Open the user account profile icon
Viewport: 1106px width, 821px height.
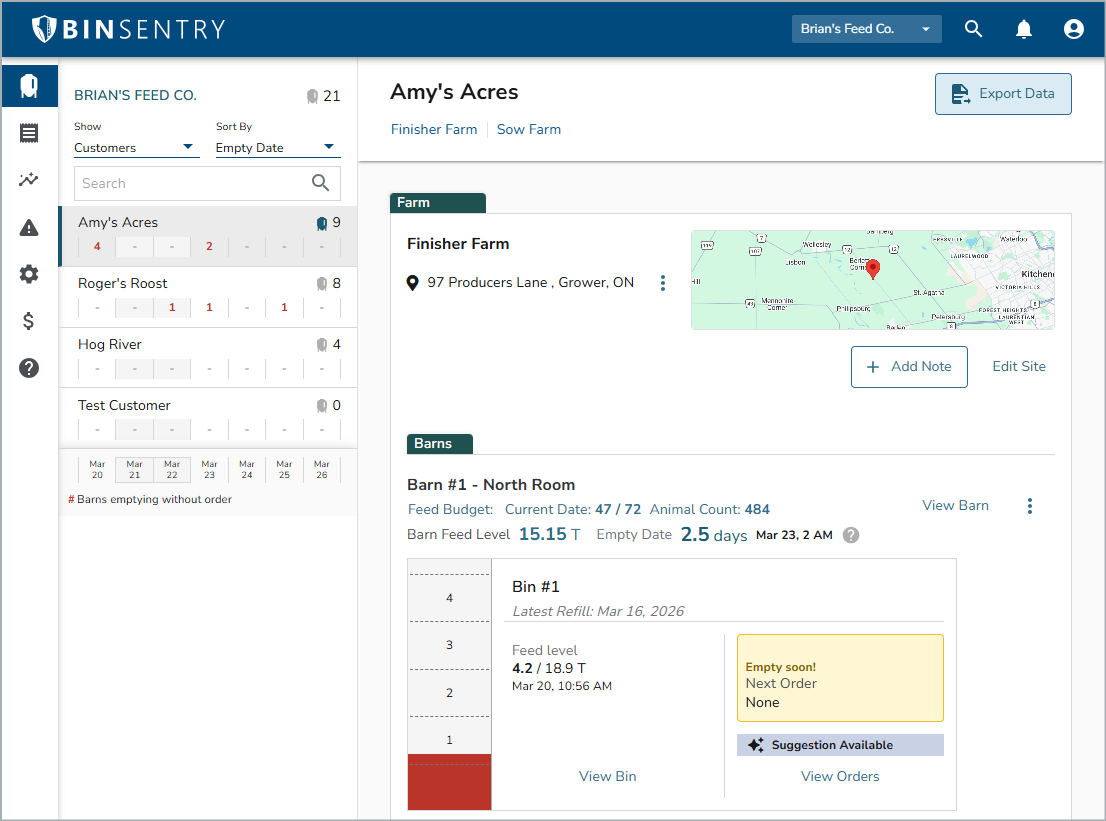(1073, 29)
